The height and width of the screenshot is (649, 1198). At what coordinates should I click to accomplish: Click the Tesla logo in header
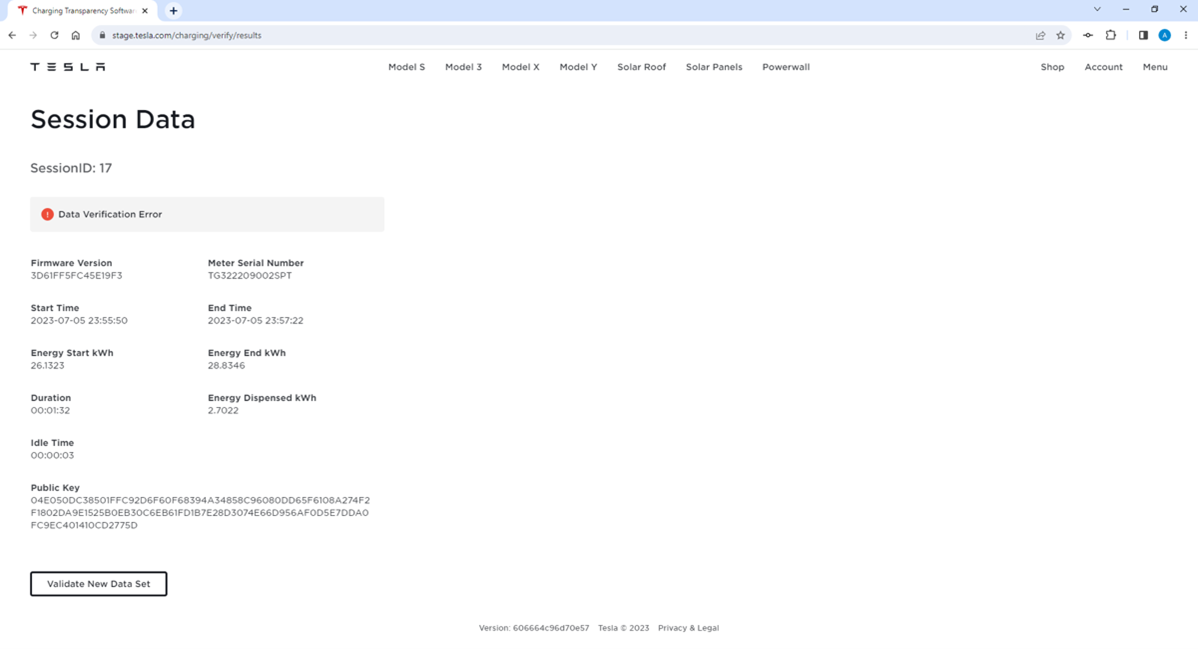tap(68, 67)
